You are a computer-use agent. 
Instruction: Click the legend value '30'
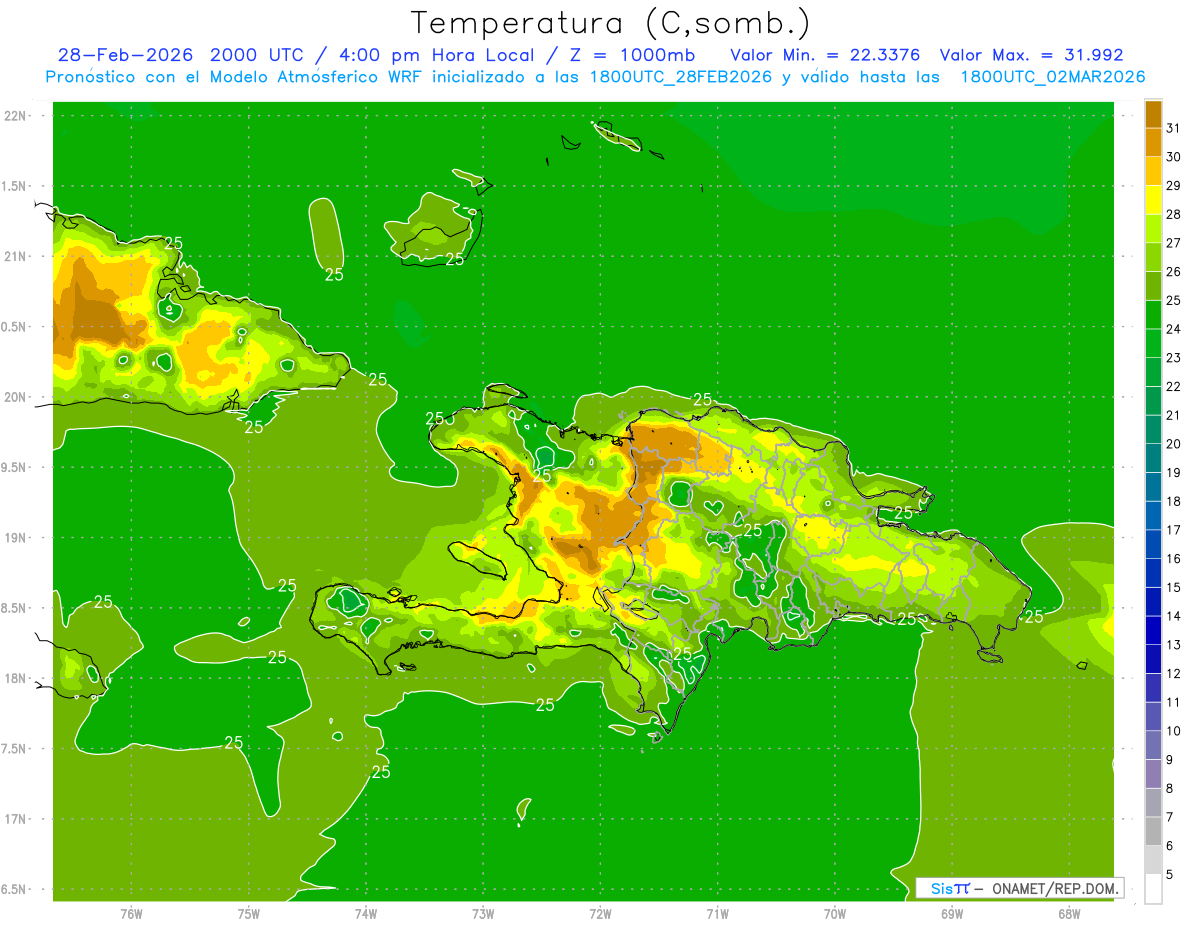coord(1174,157)
